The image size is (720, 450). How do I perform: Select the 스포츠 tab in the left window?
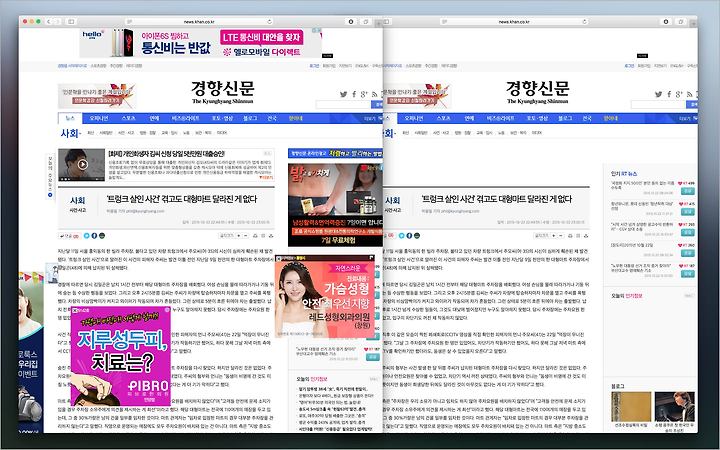tap(129, 118)
